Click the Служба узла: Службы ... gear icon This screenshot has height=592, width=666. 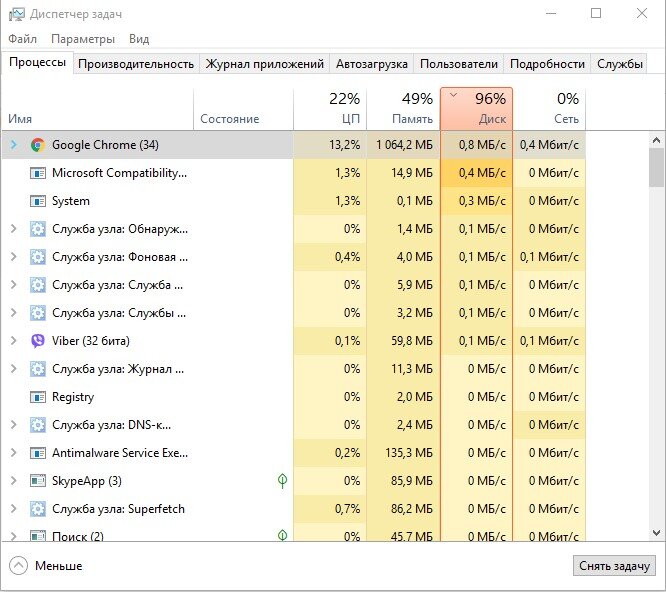(x=38, y=313)
